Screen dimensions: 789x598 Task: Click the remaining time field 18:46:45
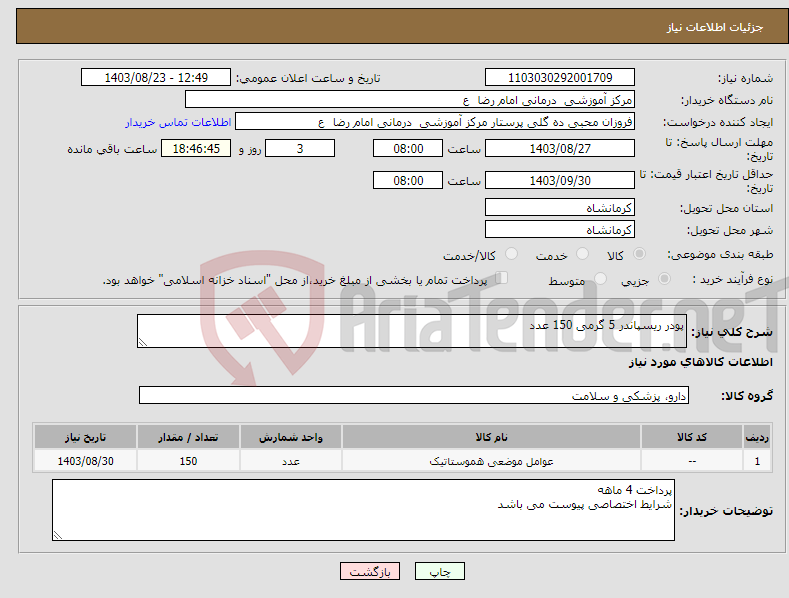pyautogui.click(x=196, y=148)
